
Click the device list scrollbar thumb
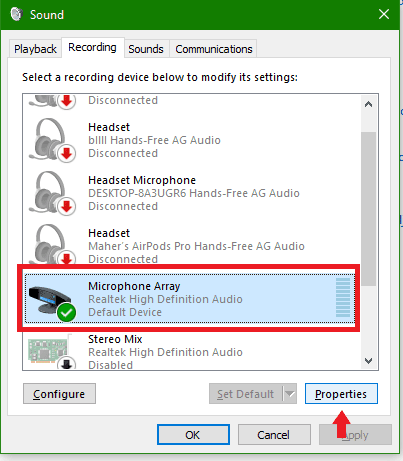(x=368, y=208)
